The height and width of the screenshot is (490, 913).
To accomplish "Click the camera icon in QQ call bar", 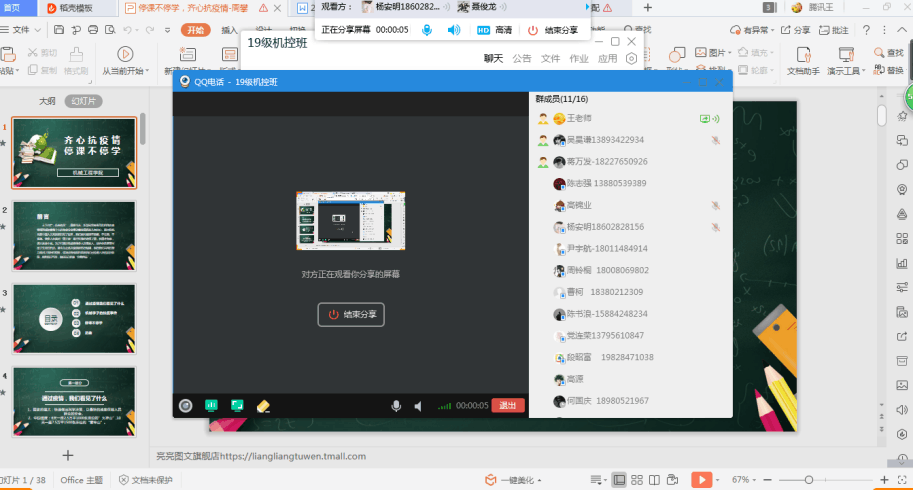I will pos(186,406).
